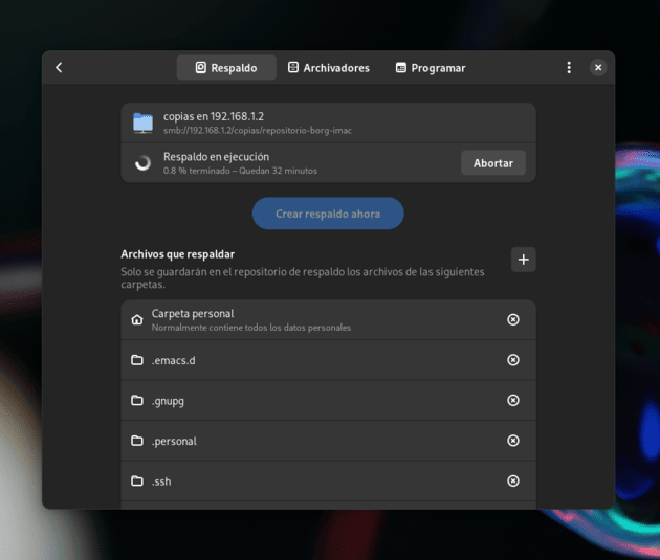Select the Carpeta personal label
Viewport: 660px width, 560px height.
[x=193, y=314]
